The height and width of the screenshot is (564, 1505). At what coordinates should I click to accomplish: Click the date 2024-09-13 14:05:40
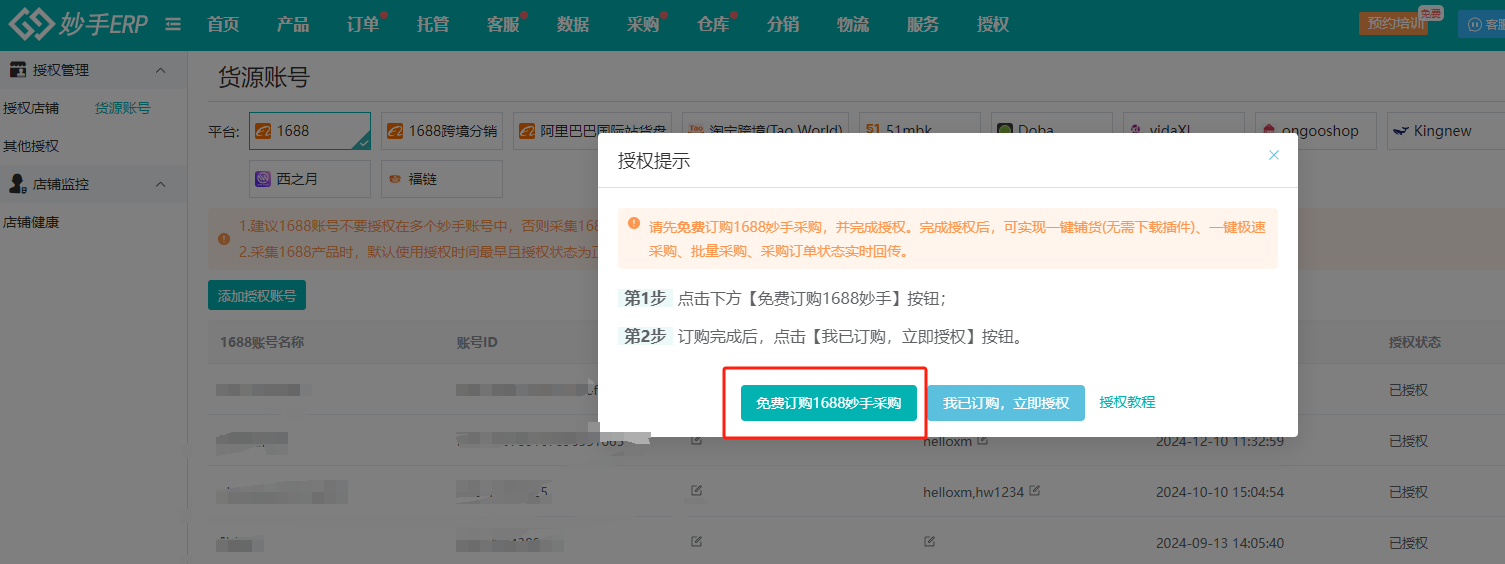tap(1220, 543)
